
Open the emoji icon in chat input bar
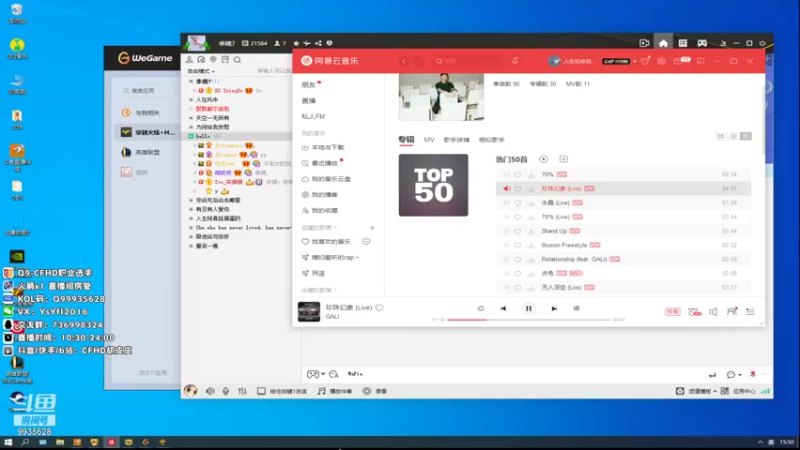click(334, 374)
